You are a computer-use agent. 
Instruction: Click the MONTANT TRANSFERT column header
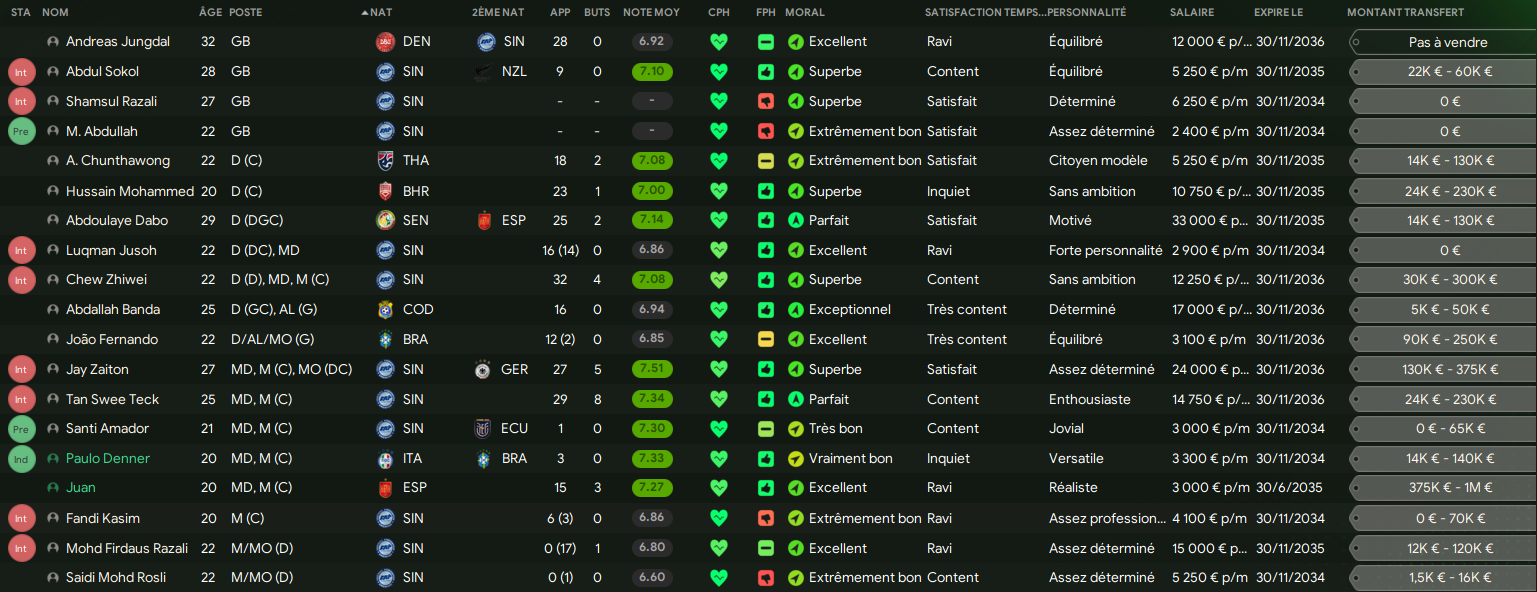[x=1405, y=13]
